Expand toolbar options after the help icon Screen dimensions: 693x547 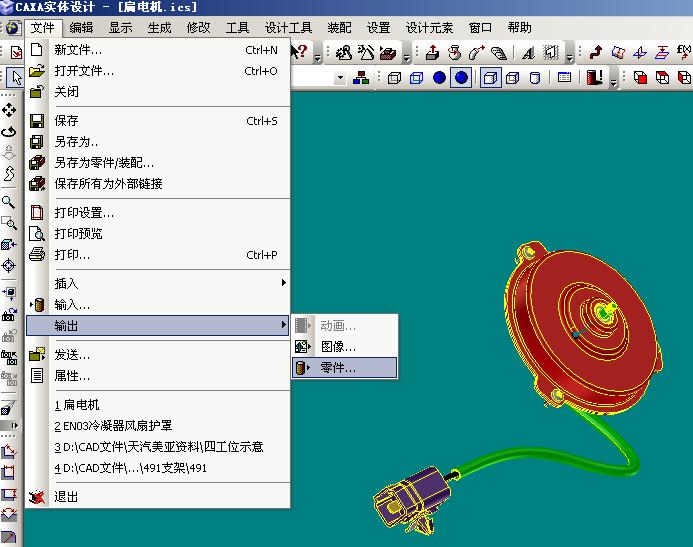pyautogui.click(x=318, y=53)
